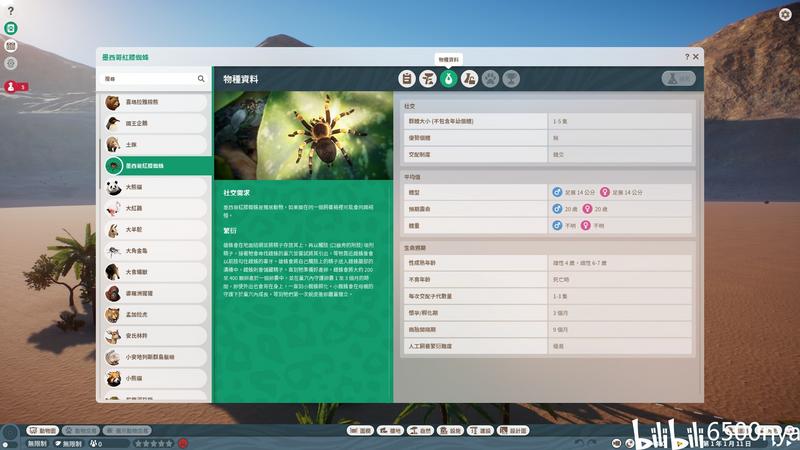Select the green species data tab icon

[448, 79]
